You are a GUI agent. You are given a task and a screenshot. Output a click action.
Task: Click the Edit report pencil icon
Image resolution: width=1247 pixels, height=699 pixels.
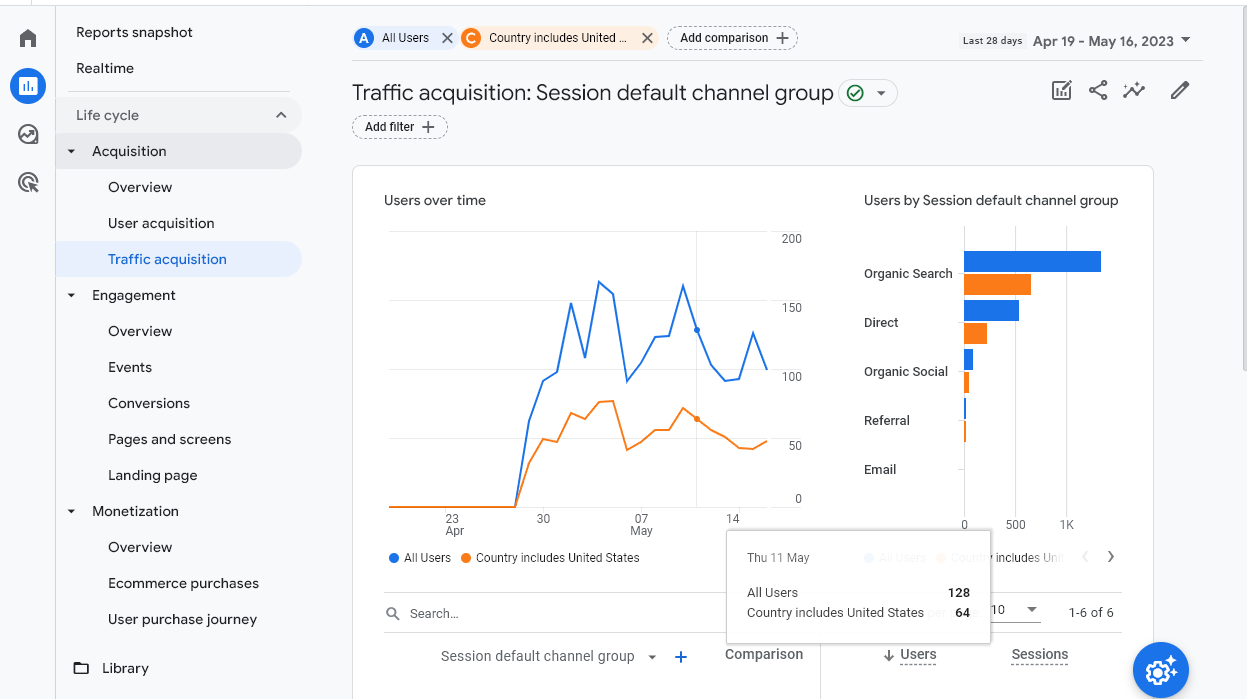1179,90
